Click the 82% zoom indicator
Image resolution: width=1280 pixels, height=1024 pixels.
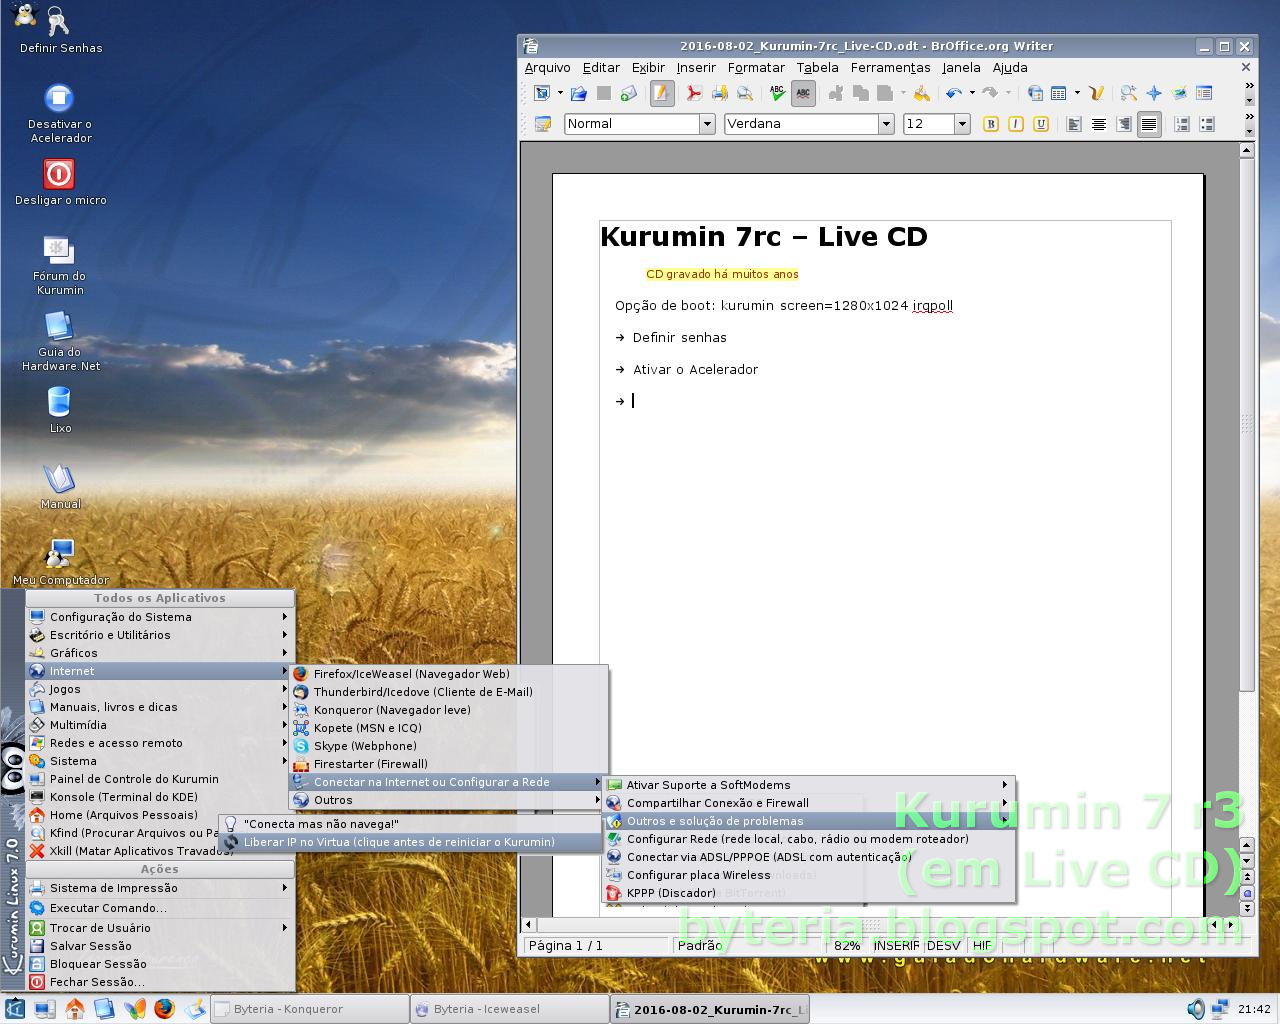point(846,945)
